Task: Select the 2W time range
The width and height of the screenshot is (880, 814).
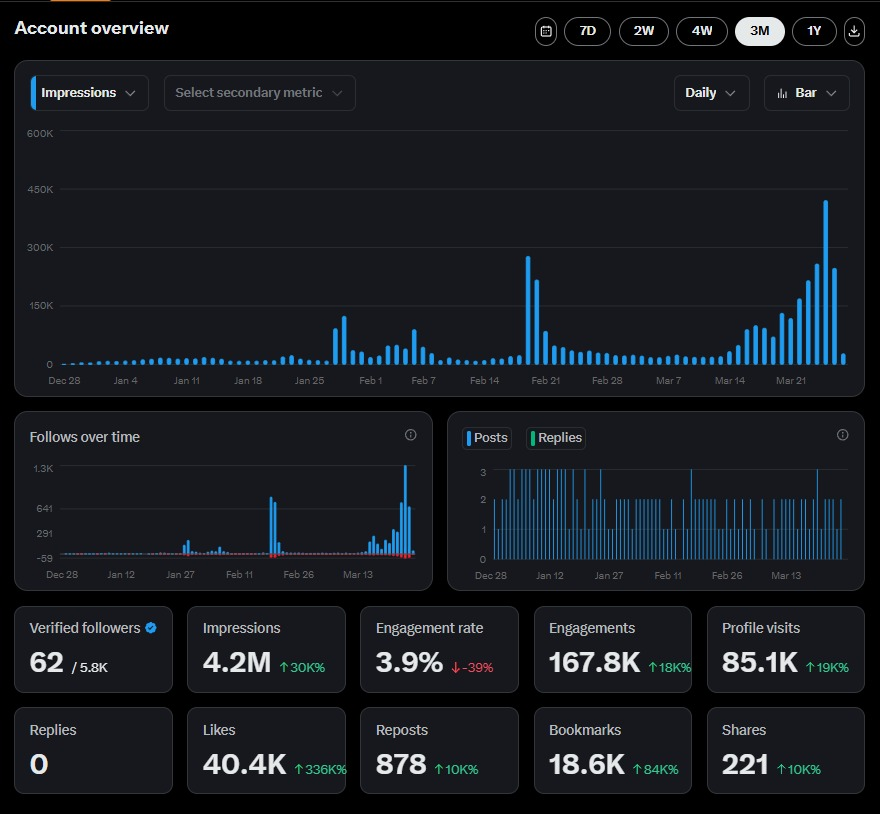Action: [644, 31]
